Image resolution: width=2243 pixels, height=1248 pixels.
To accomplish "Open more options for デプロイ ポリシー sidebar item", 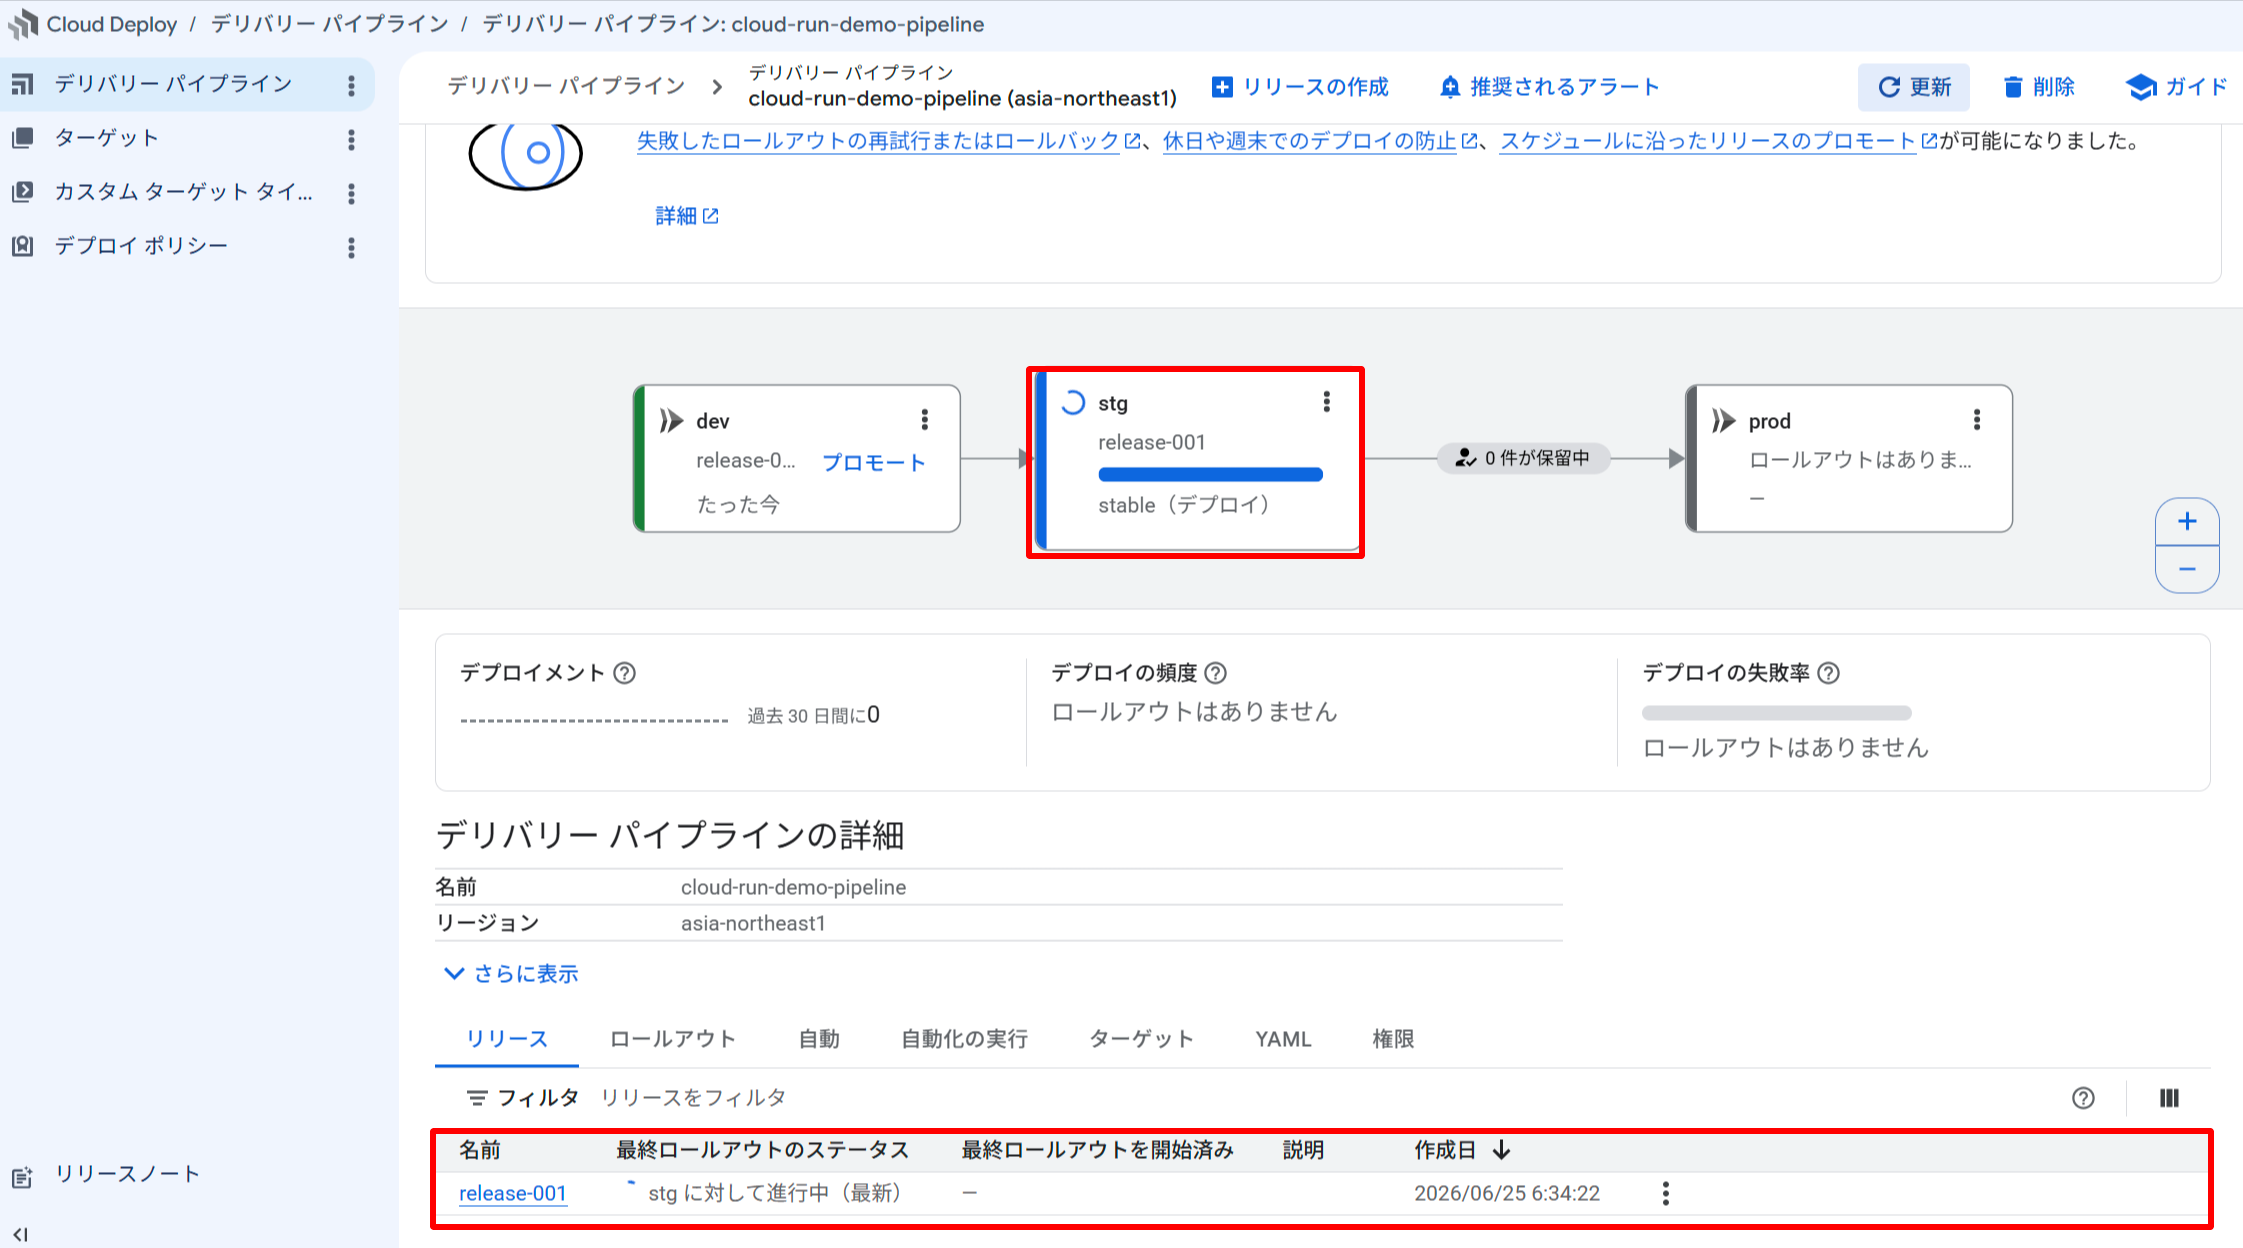I will click(x=351, y=248).
